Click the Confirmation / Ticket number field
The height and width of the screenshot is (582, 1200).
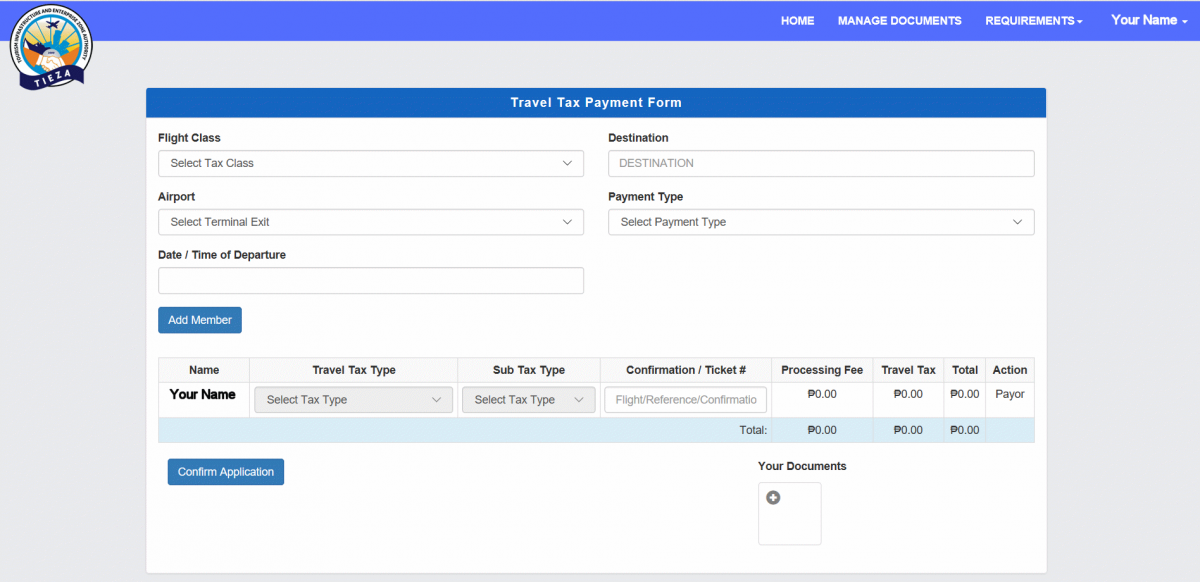[x=685, y=400]
